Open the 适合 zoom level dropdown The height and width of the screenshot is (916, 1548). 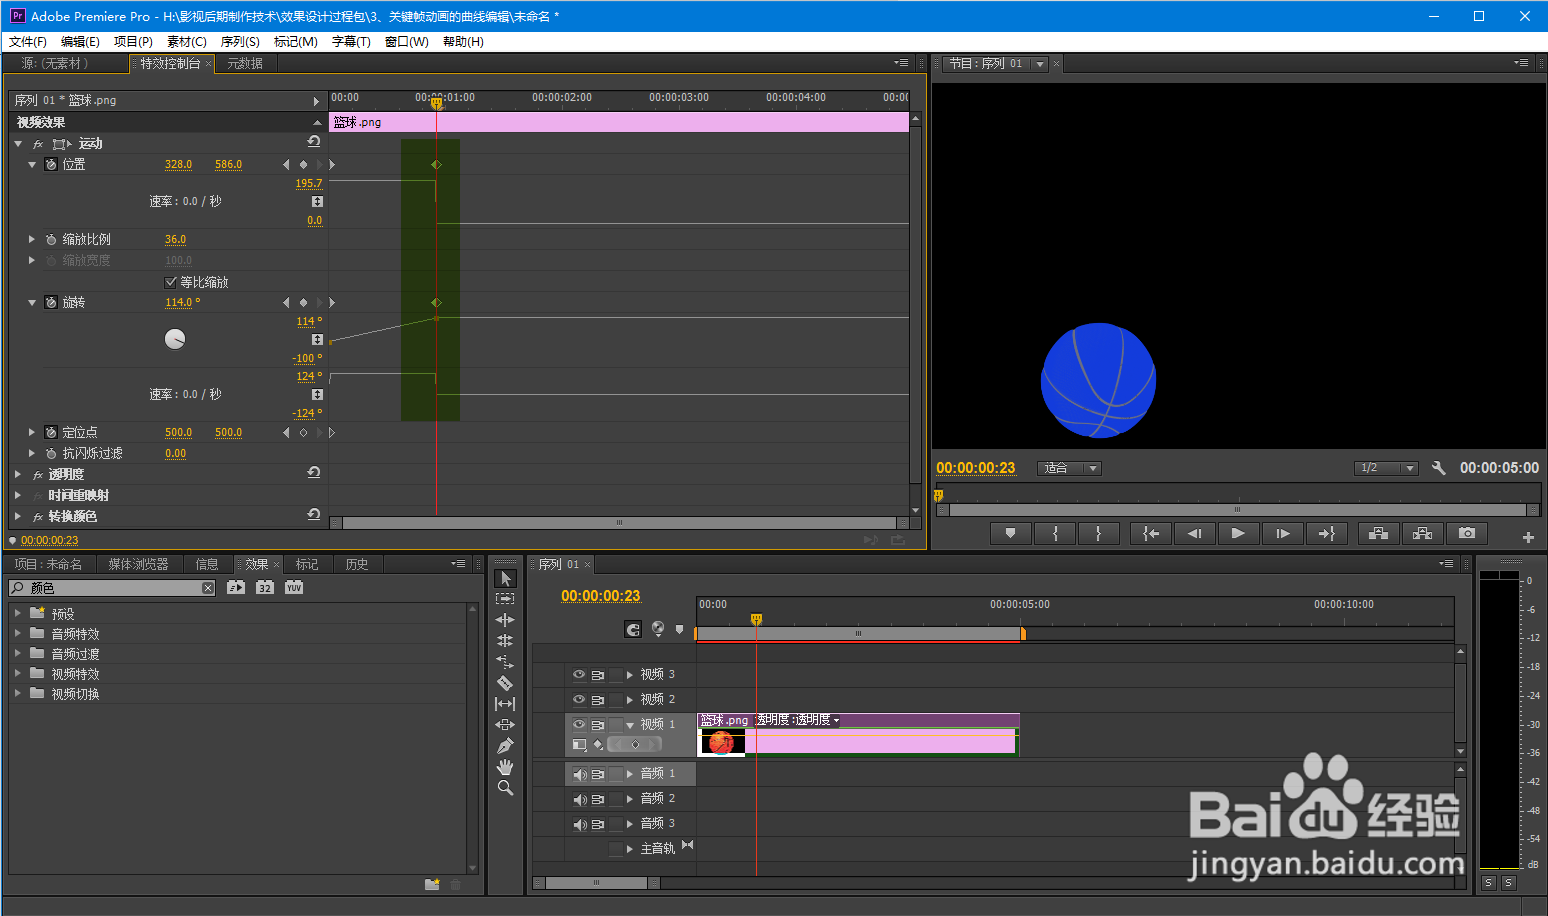pyautogui.click(x=1069, y=468)
